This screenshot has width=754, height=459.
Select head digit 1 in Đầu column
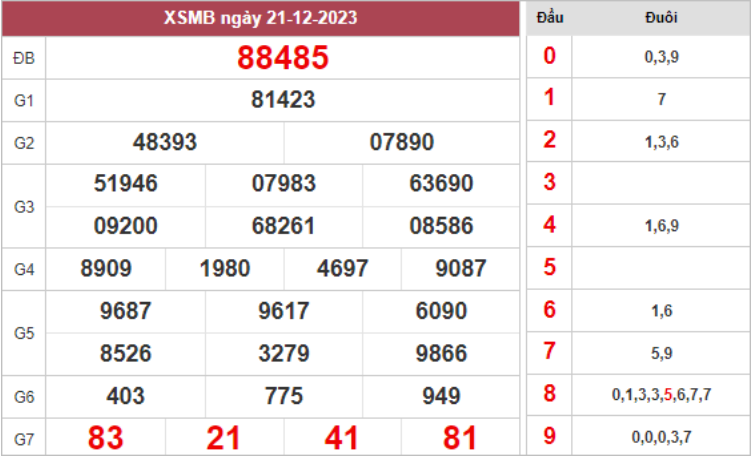[x=550, y=97]
